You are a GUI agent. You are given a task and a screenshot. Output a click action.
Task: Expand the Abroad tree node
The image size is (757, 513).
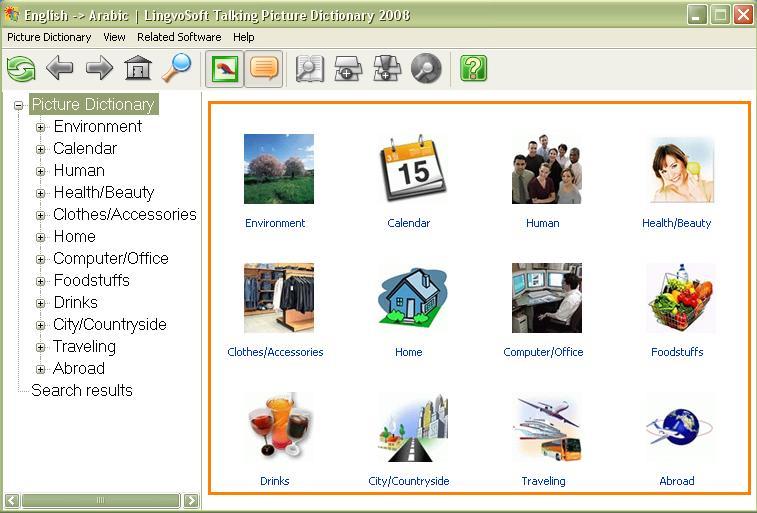(41, 370)
